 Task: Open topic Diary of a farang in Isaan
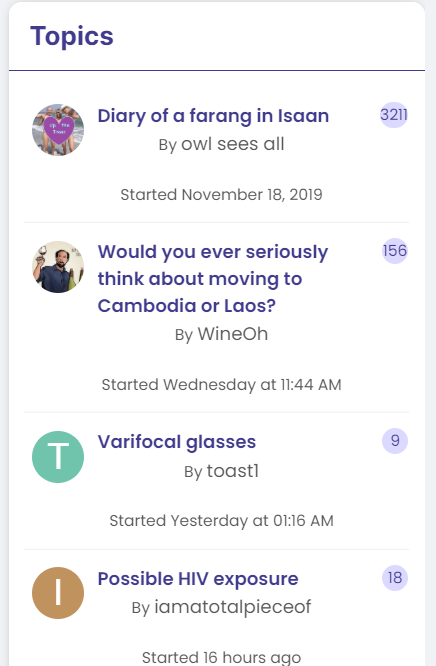213,116
